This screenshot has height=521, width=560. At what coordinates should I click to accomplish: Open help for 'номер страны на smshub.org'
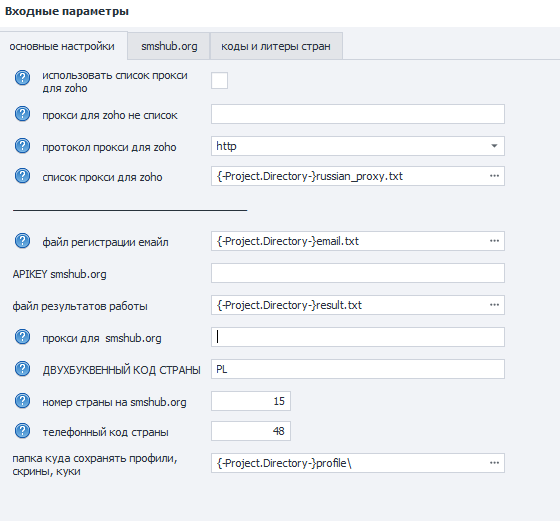coord(22,401)
